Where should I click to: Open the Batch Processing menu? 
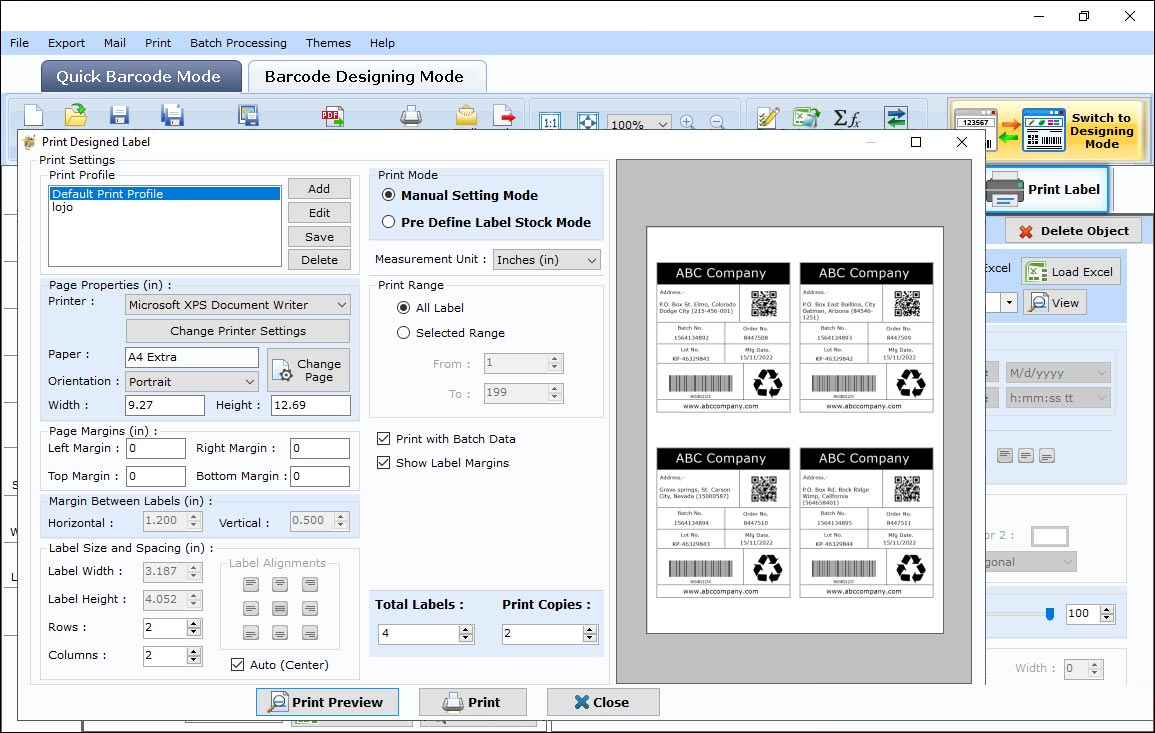pyautogui.click(x=238, y=43)
